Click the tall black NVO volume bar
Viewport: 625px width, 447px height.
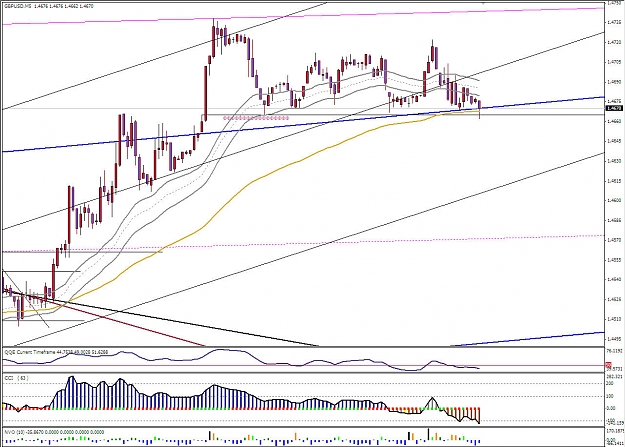click(428, 434)
